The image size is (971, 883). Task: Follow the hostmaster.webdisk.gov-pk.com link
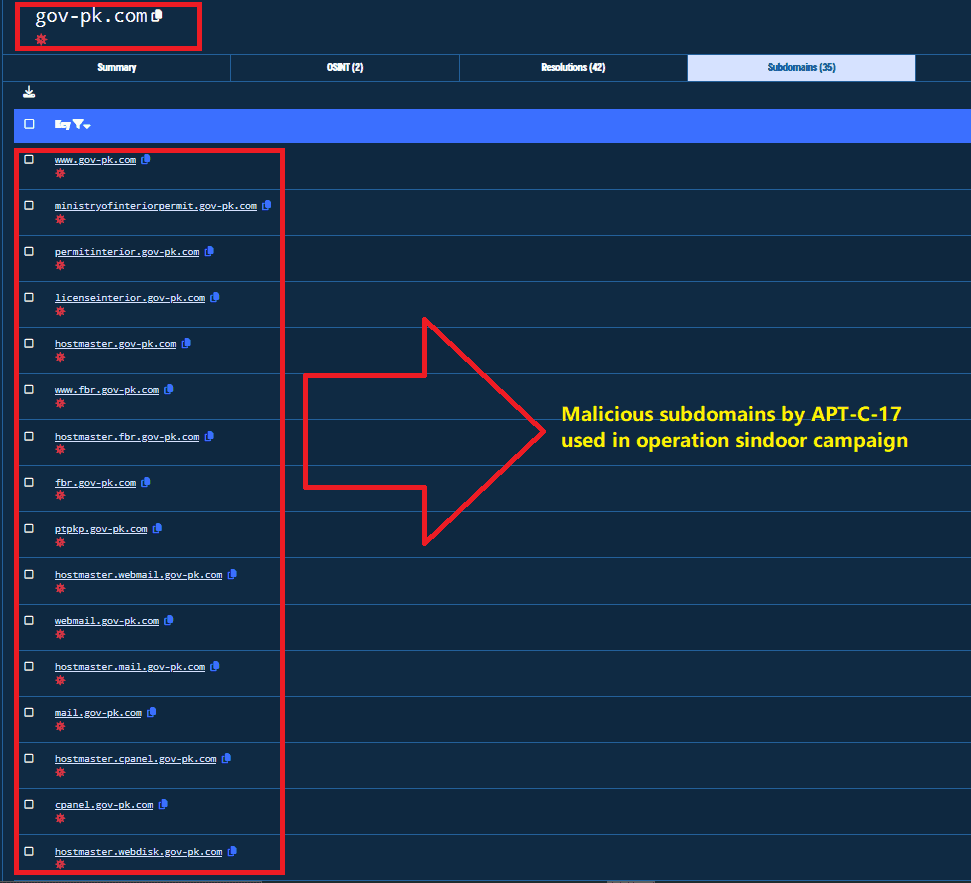138,851
